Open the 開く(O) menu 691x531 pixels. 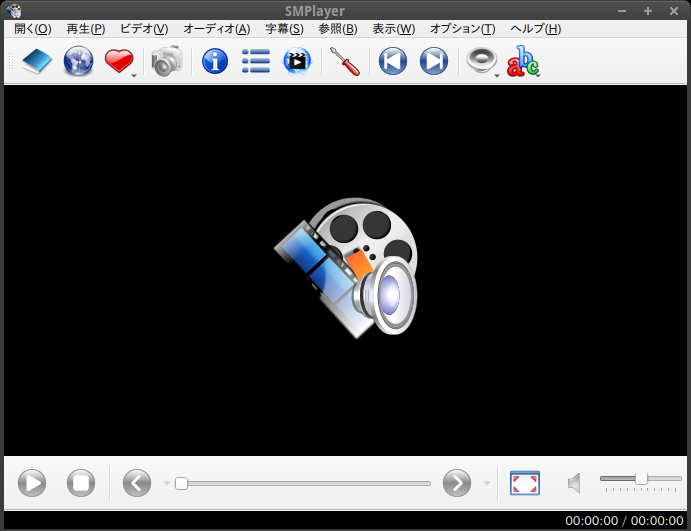point(33,29)
